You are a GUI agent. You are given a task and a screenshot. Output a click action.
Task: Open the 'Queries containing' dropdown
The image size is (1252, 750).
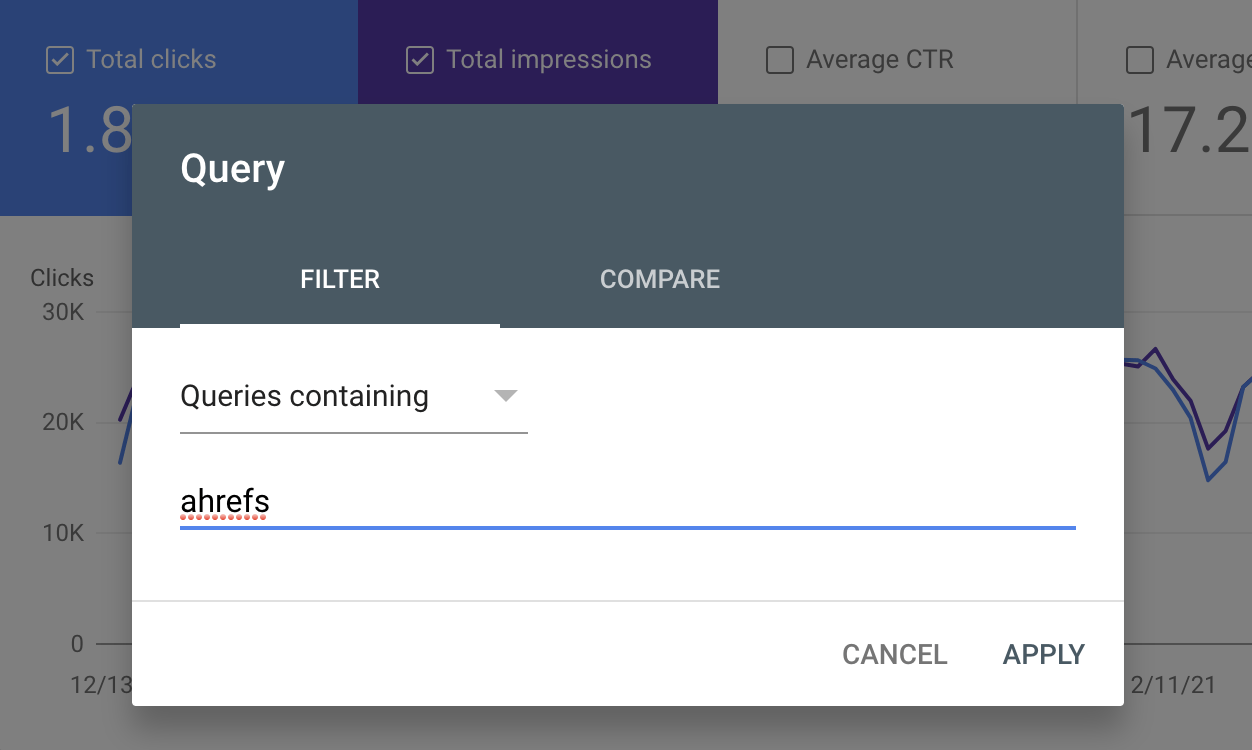(x=352, y=397)
